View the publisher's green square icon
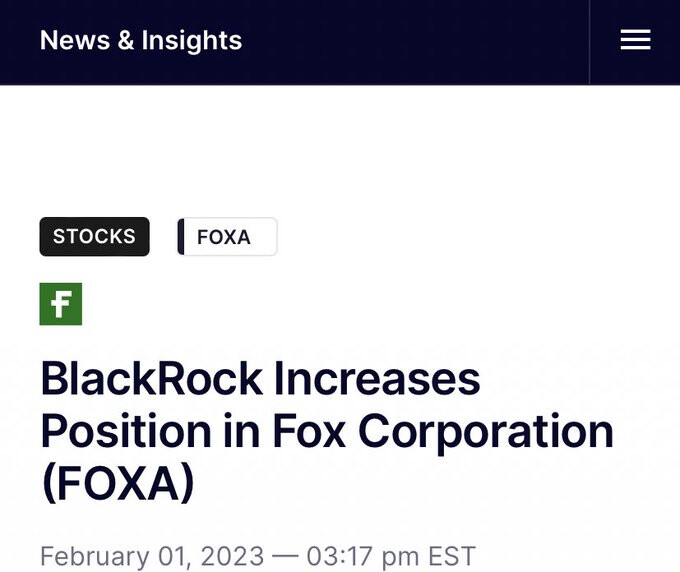Image resolution: width=680 pixels, height=572 pixels. pyautogui.click(x=61, y=304)
